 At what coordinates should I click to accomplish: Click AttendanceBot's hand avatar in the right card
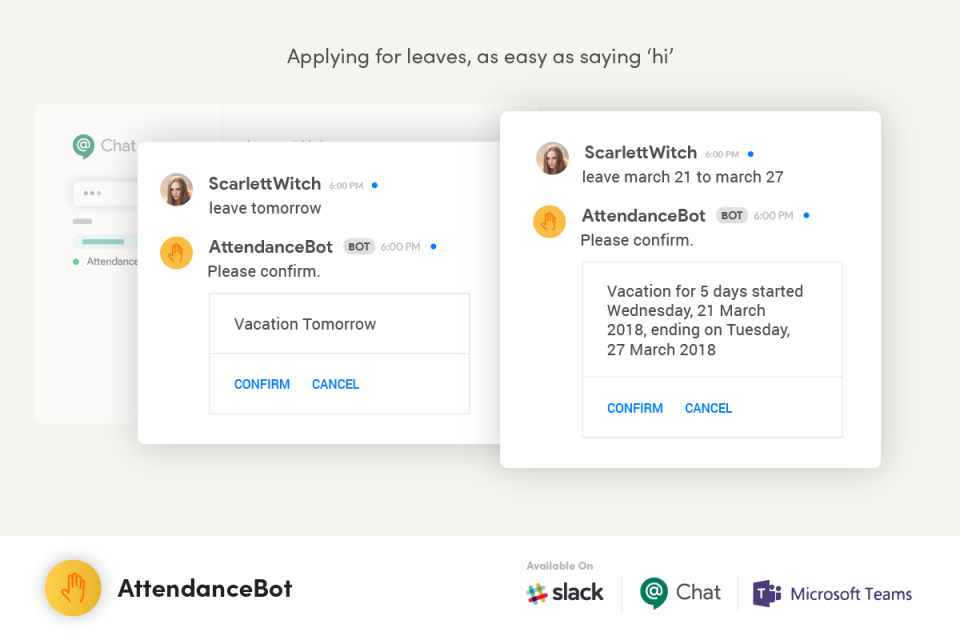pyautogui.click(x=549, y=222)
